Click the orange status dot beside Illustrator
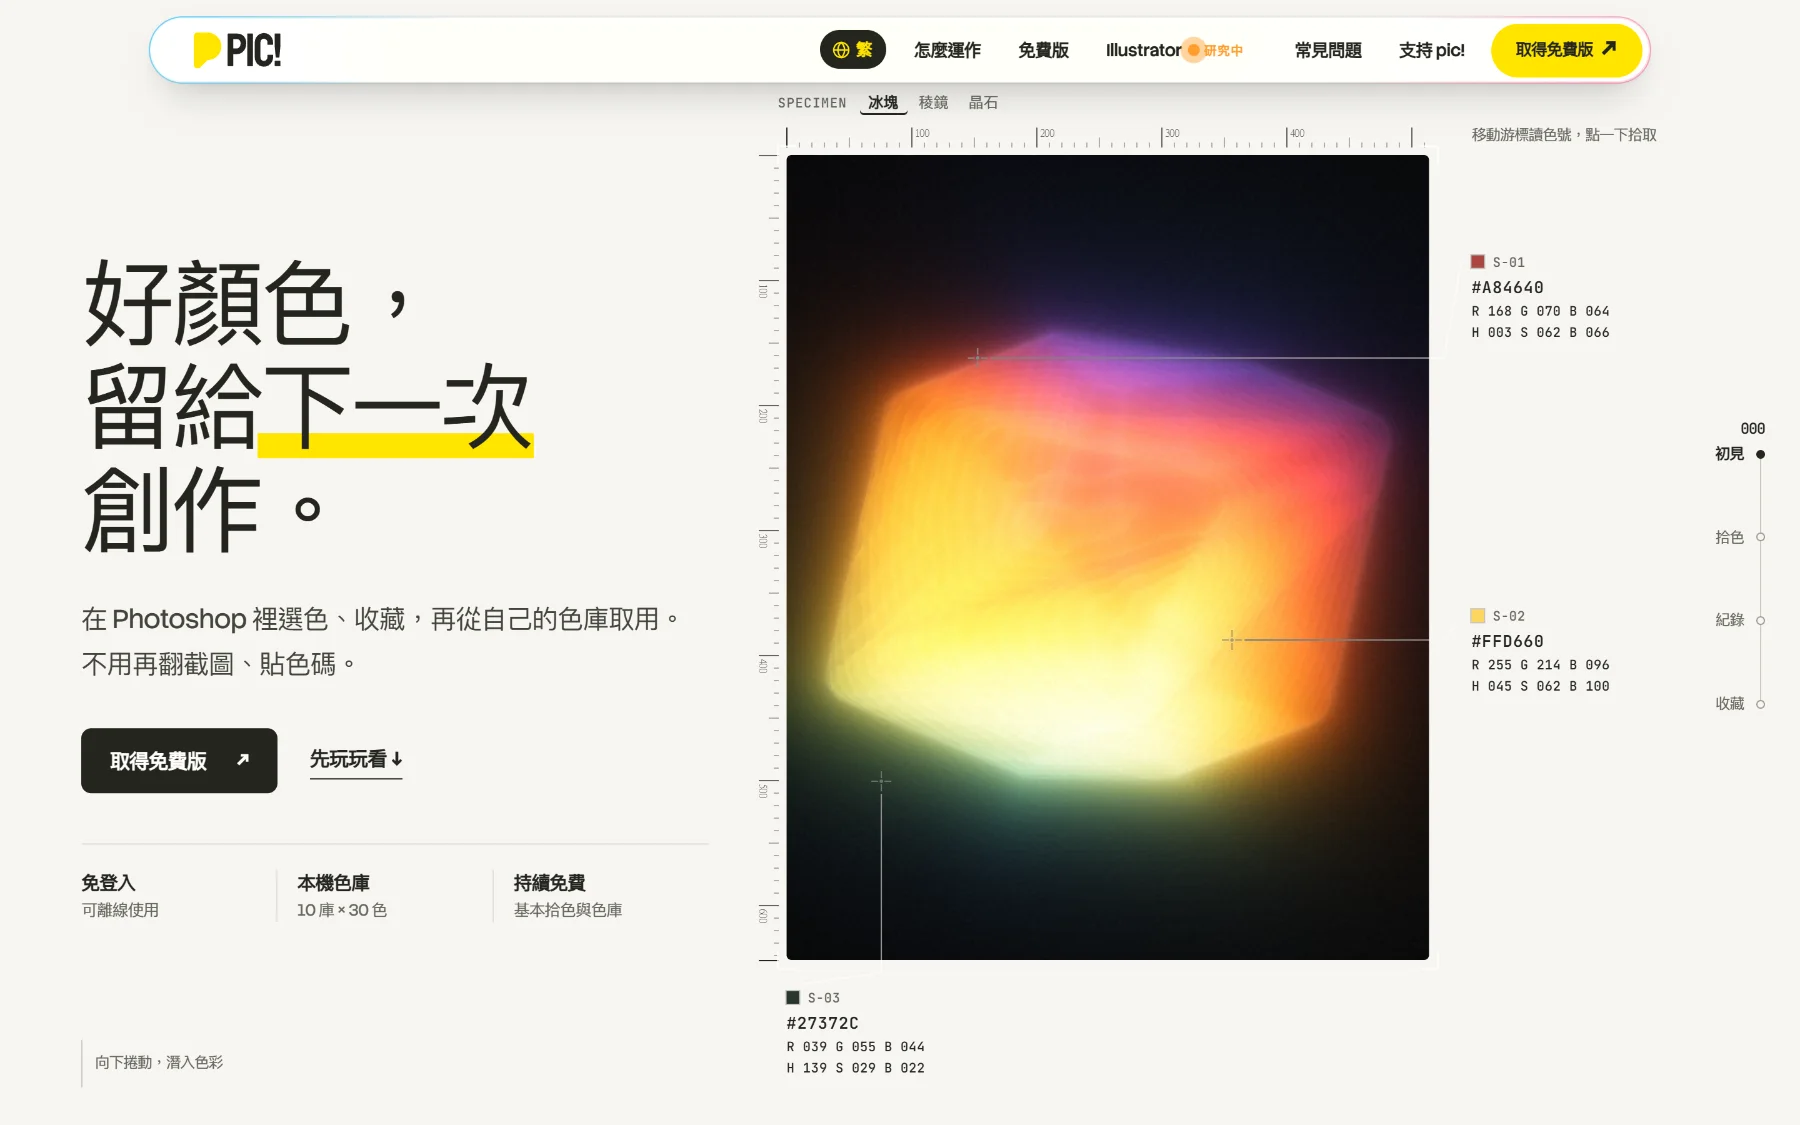The width and height of the screenshot is (1800, 1125). (1193, 50)
